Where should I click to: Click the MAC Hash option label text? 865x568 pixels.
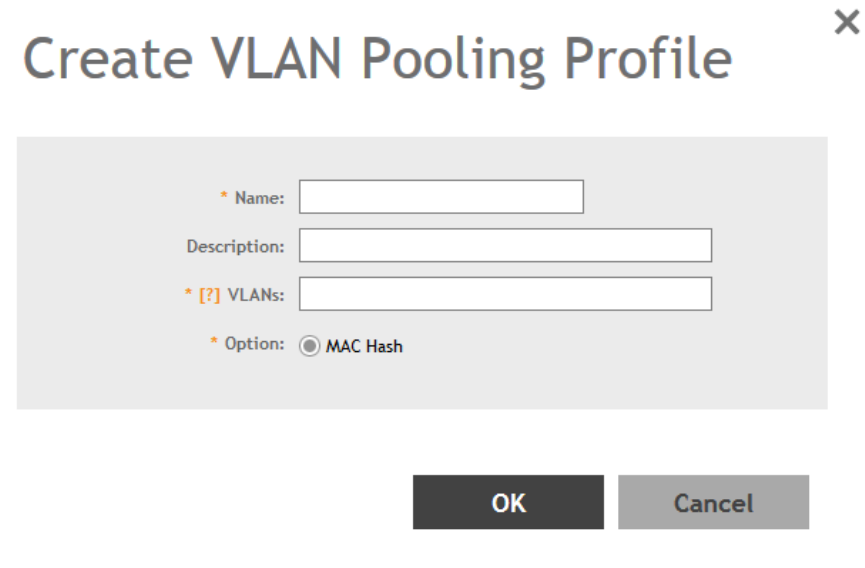[365, 347]
